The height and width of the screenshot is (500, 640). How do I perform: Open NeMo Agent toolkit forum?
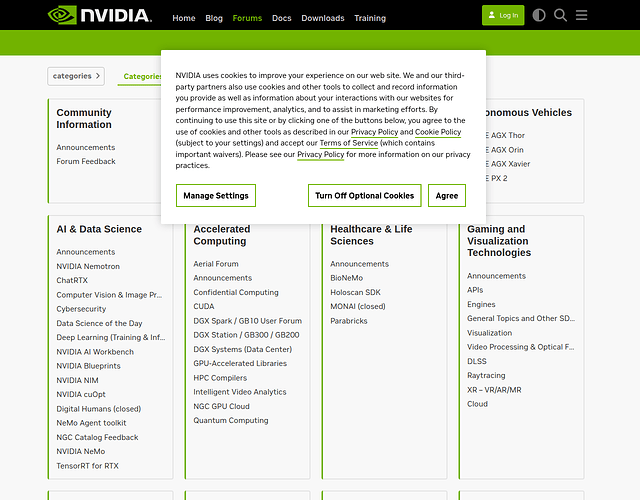[91, 423]
